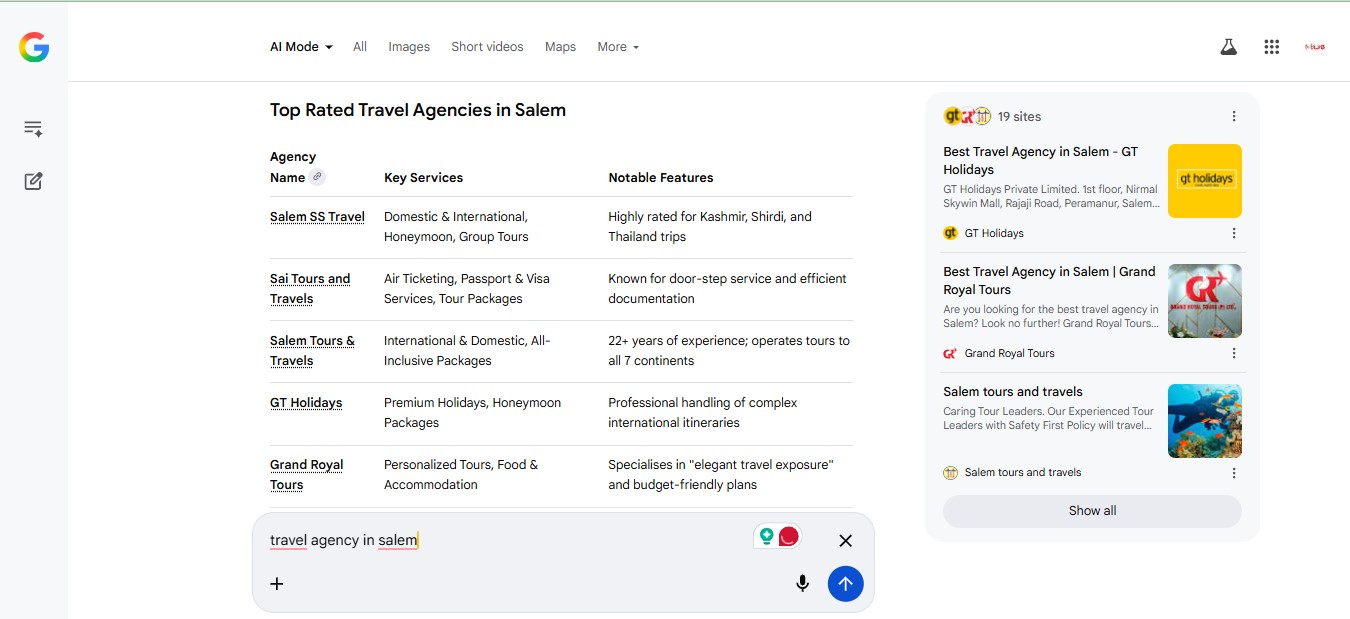Click the 19 sites label
The height and width of the screenshot is (619, 1350).
point(1019,117)
